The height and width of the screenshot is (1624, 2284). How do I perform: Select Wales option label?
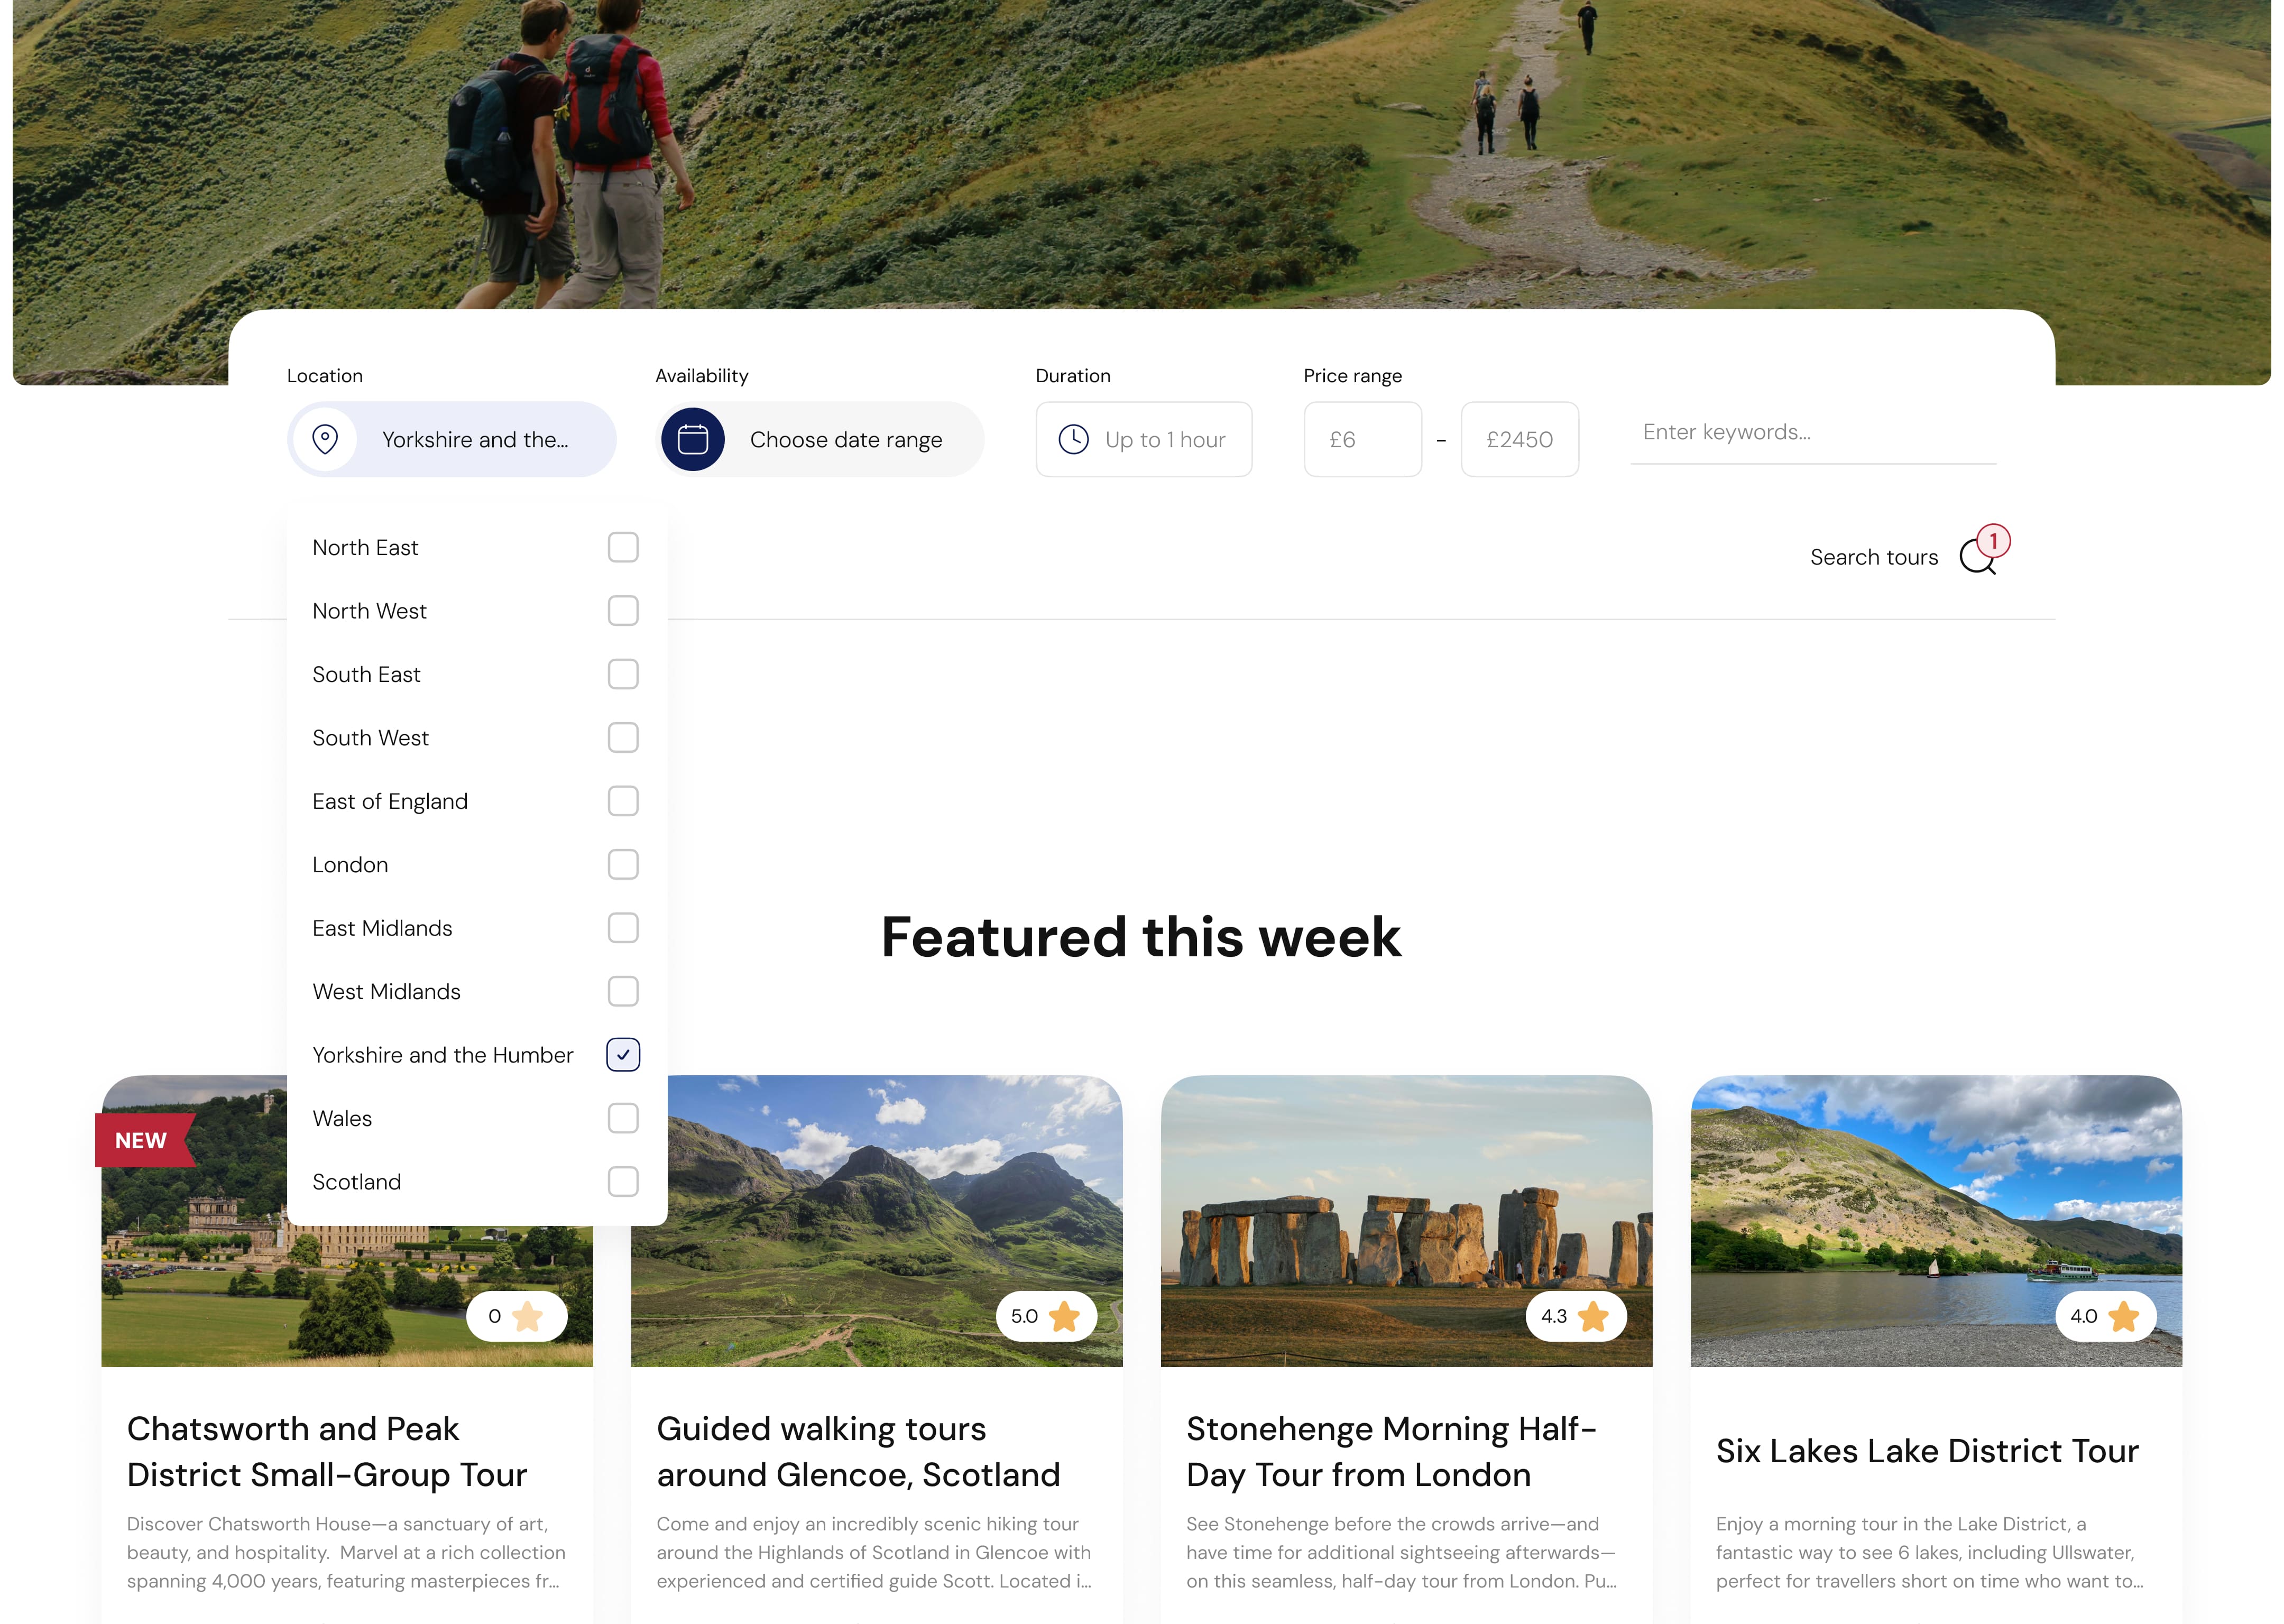[x=342, y=1118]
